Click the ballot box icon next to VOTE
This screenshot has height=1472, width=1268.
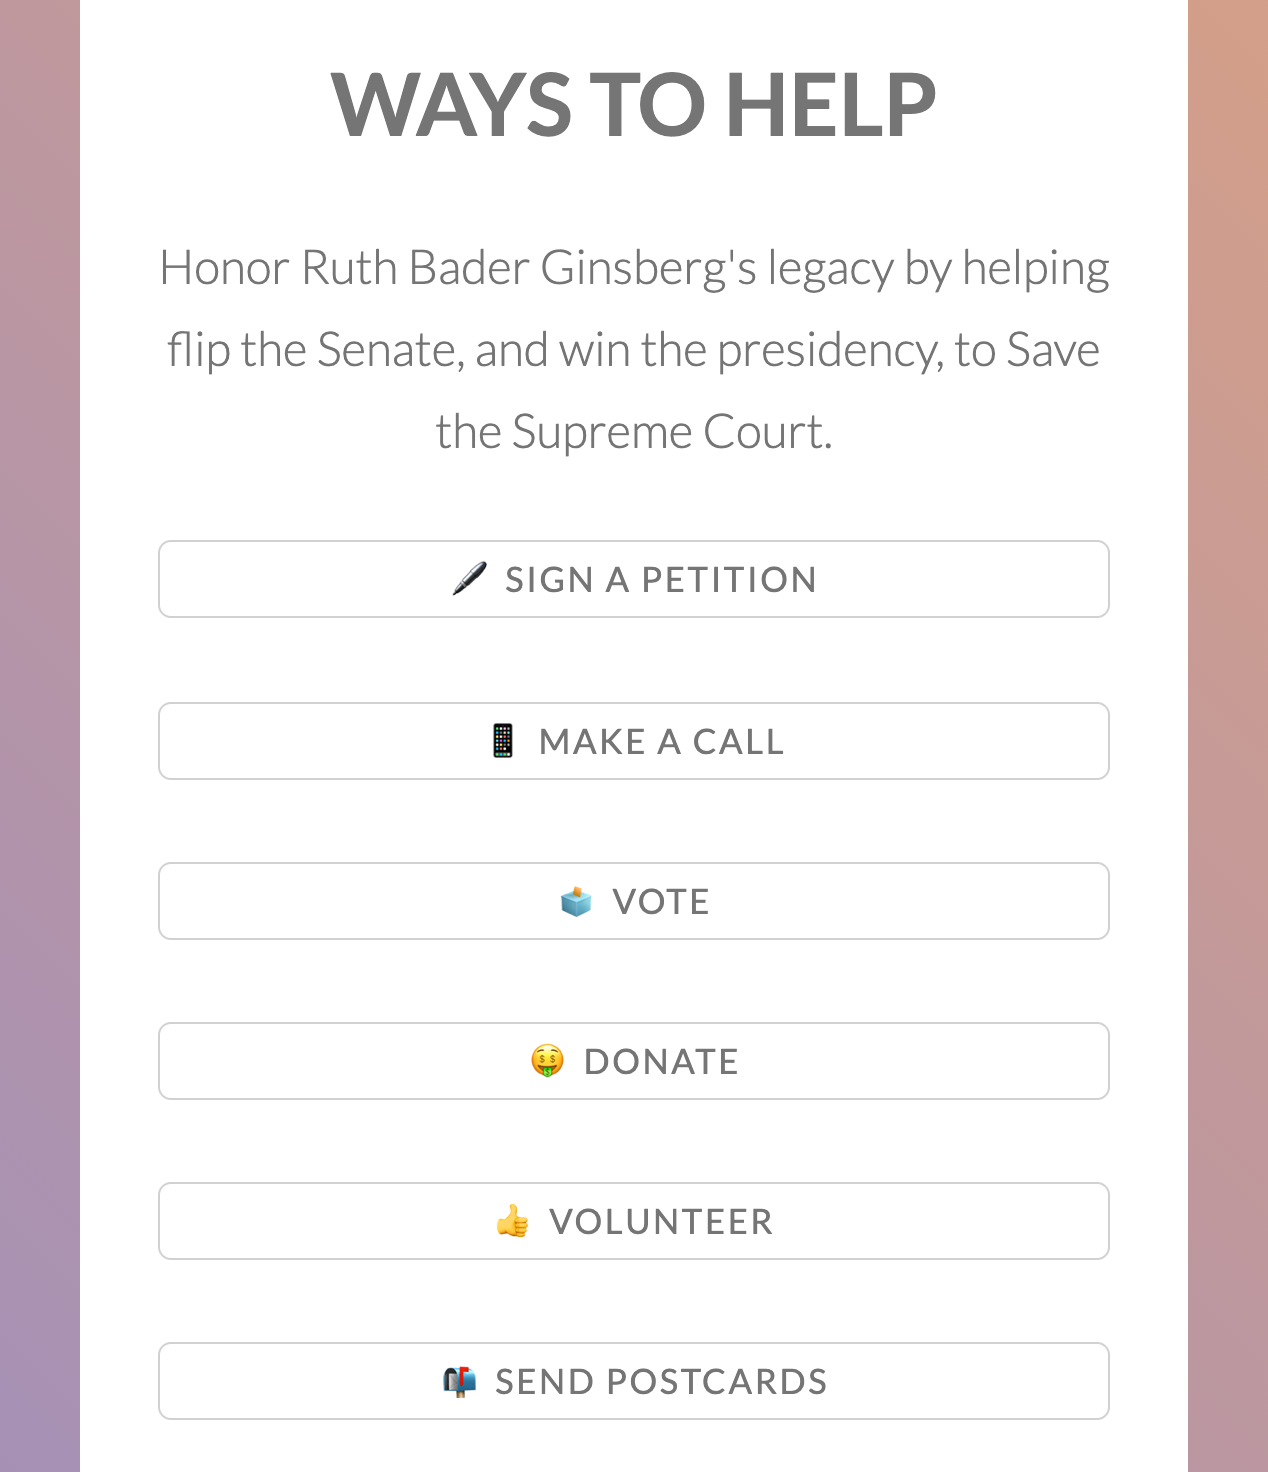tap(576, 901)
